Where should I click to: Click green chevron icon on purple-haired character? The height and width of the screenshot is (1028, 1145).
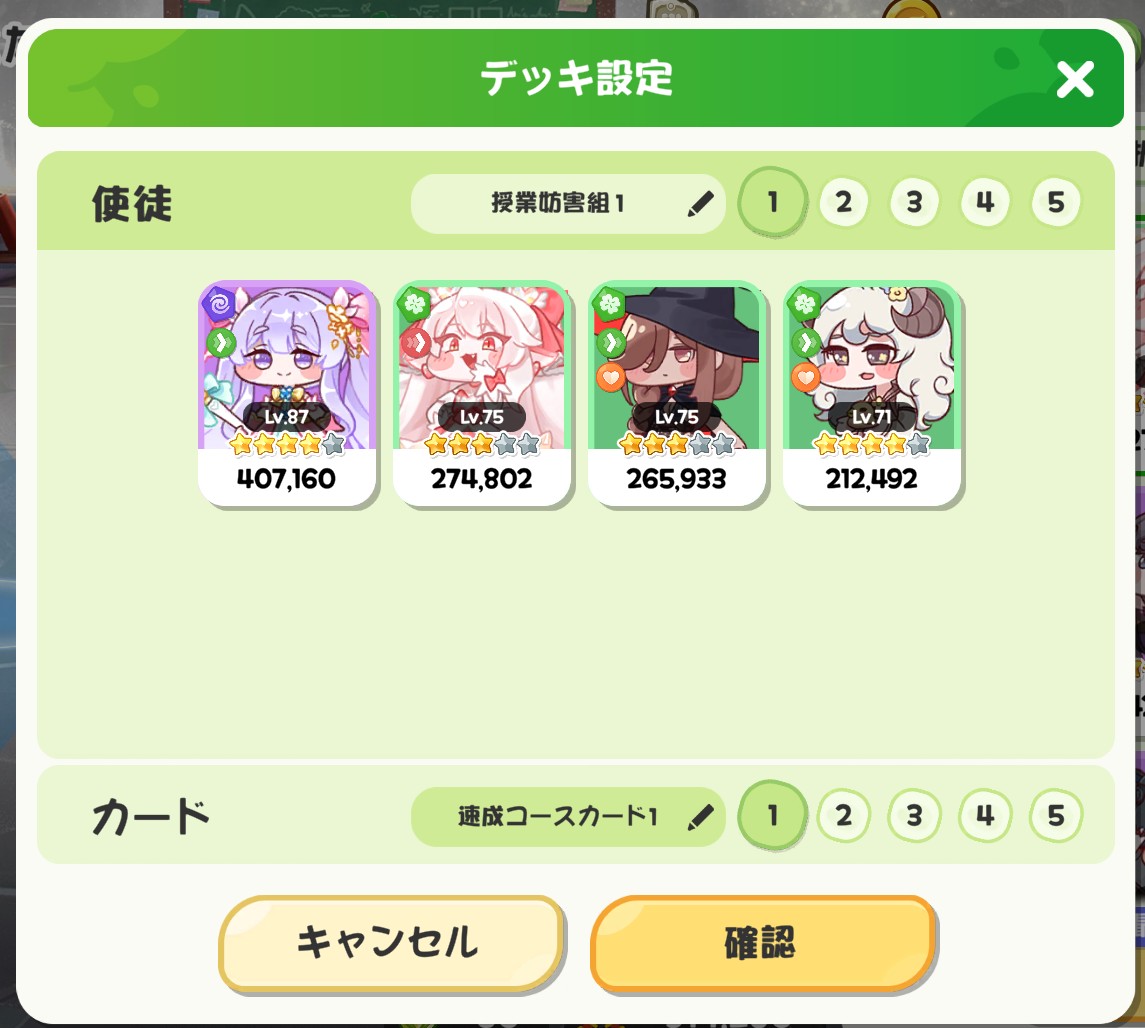pyautogui.click(x=221, y=342)
